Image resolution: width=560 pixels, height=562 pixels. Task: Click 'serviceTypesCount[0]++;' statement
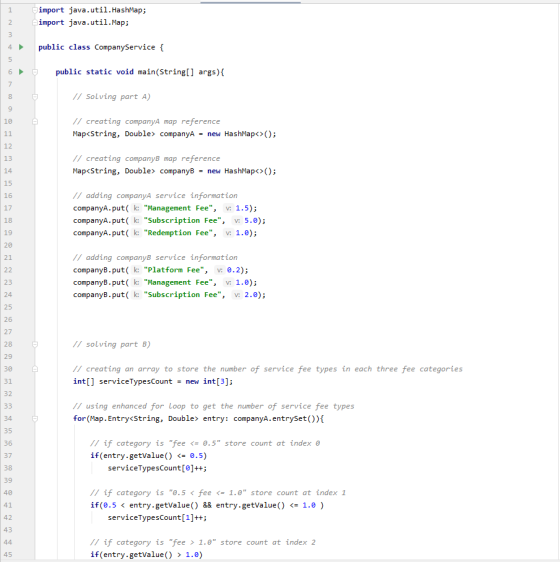point(157,468)
